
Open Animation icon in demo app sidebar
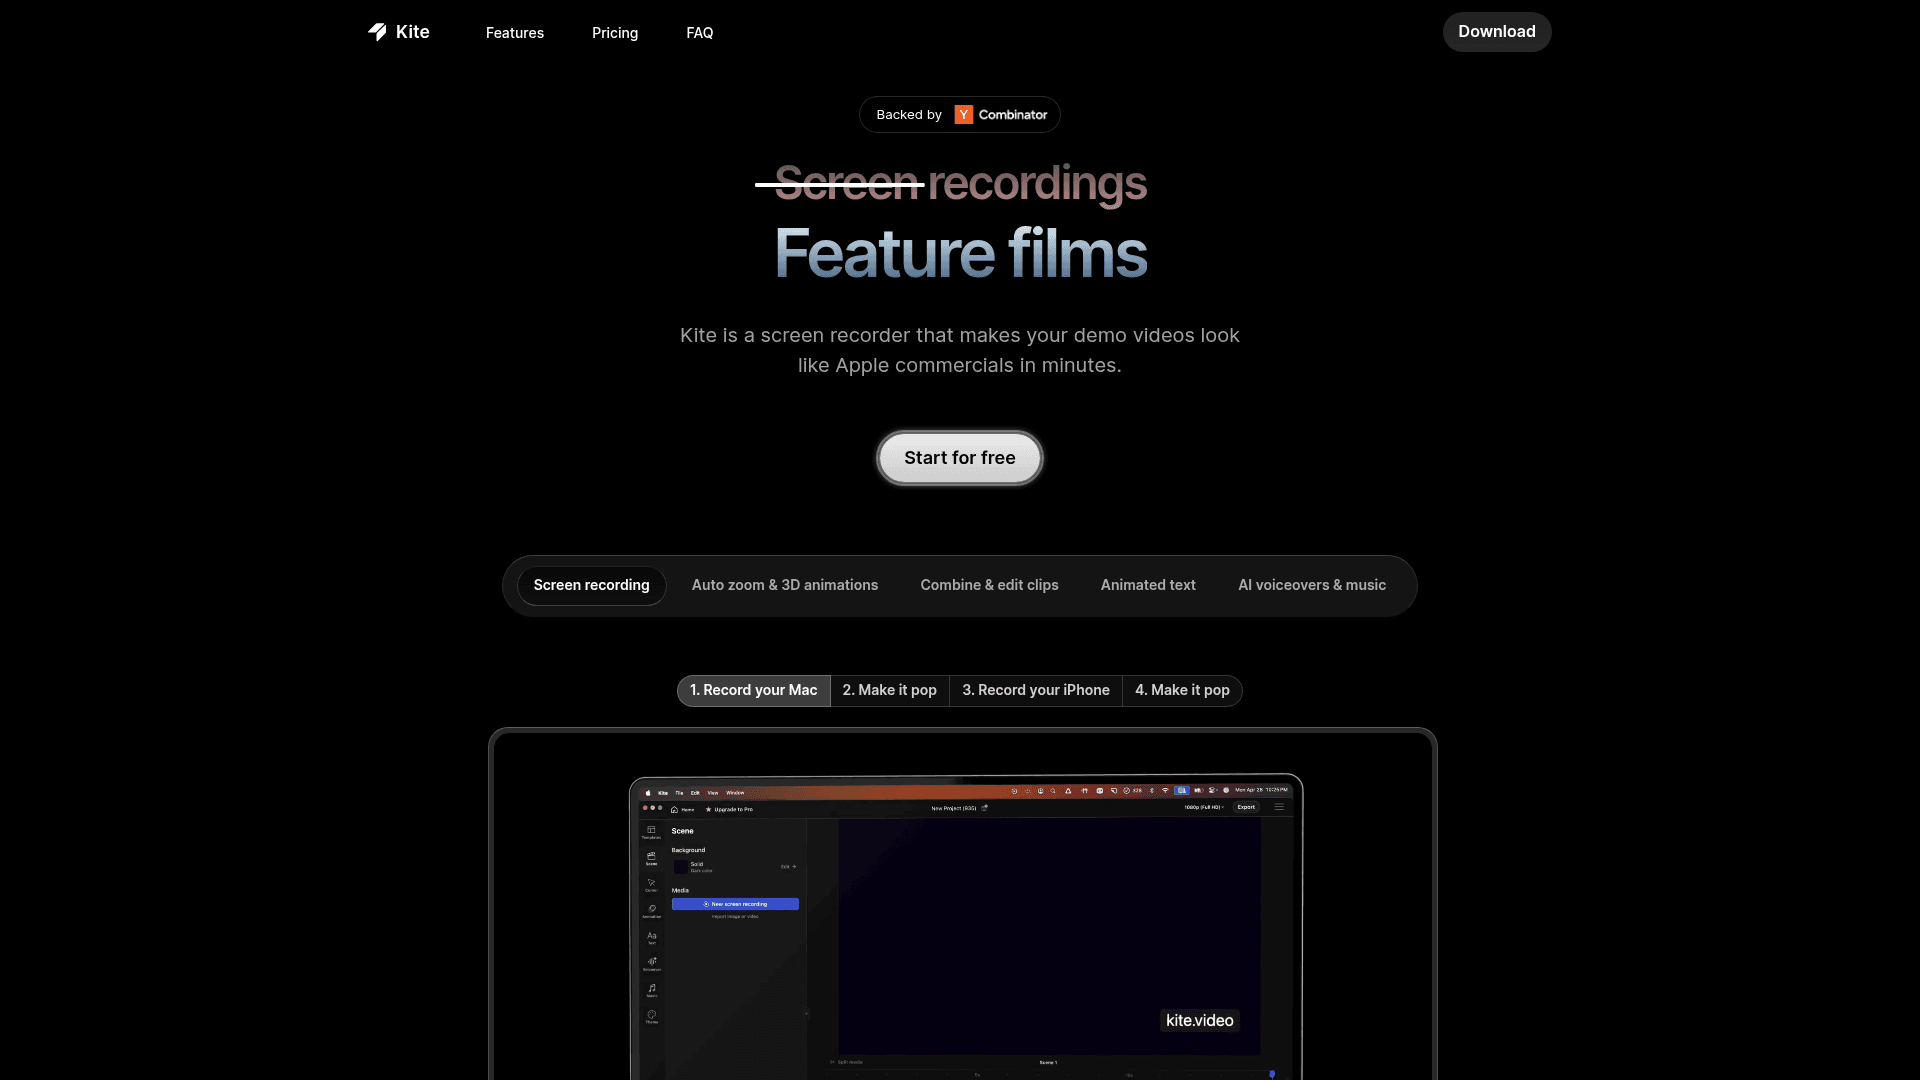(x=651, y=911)
